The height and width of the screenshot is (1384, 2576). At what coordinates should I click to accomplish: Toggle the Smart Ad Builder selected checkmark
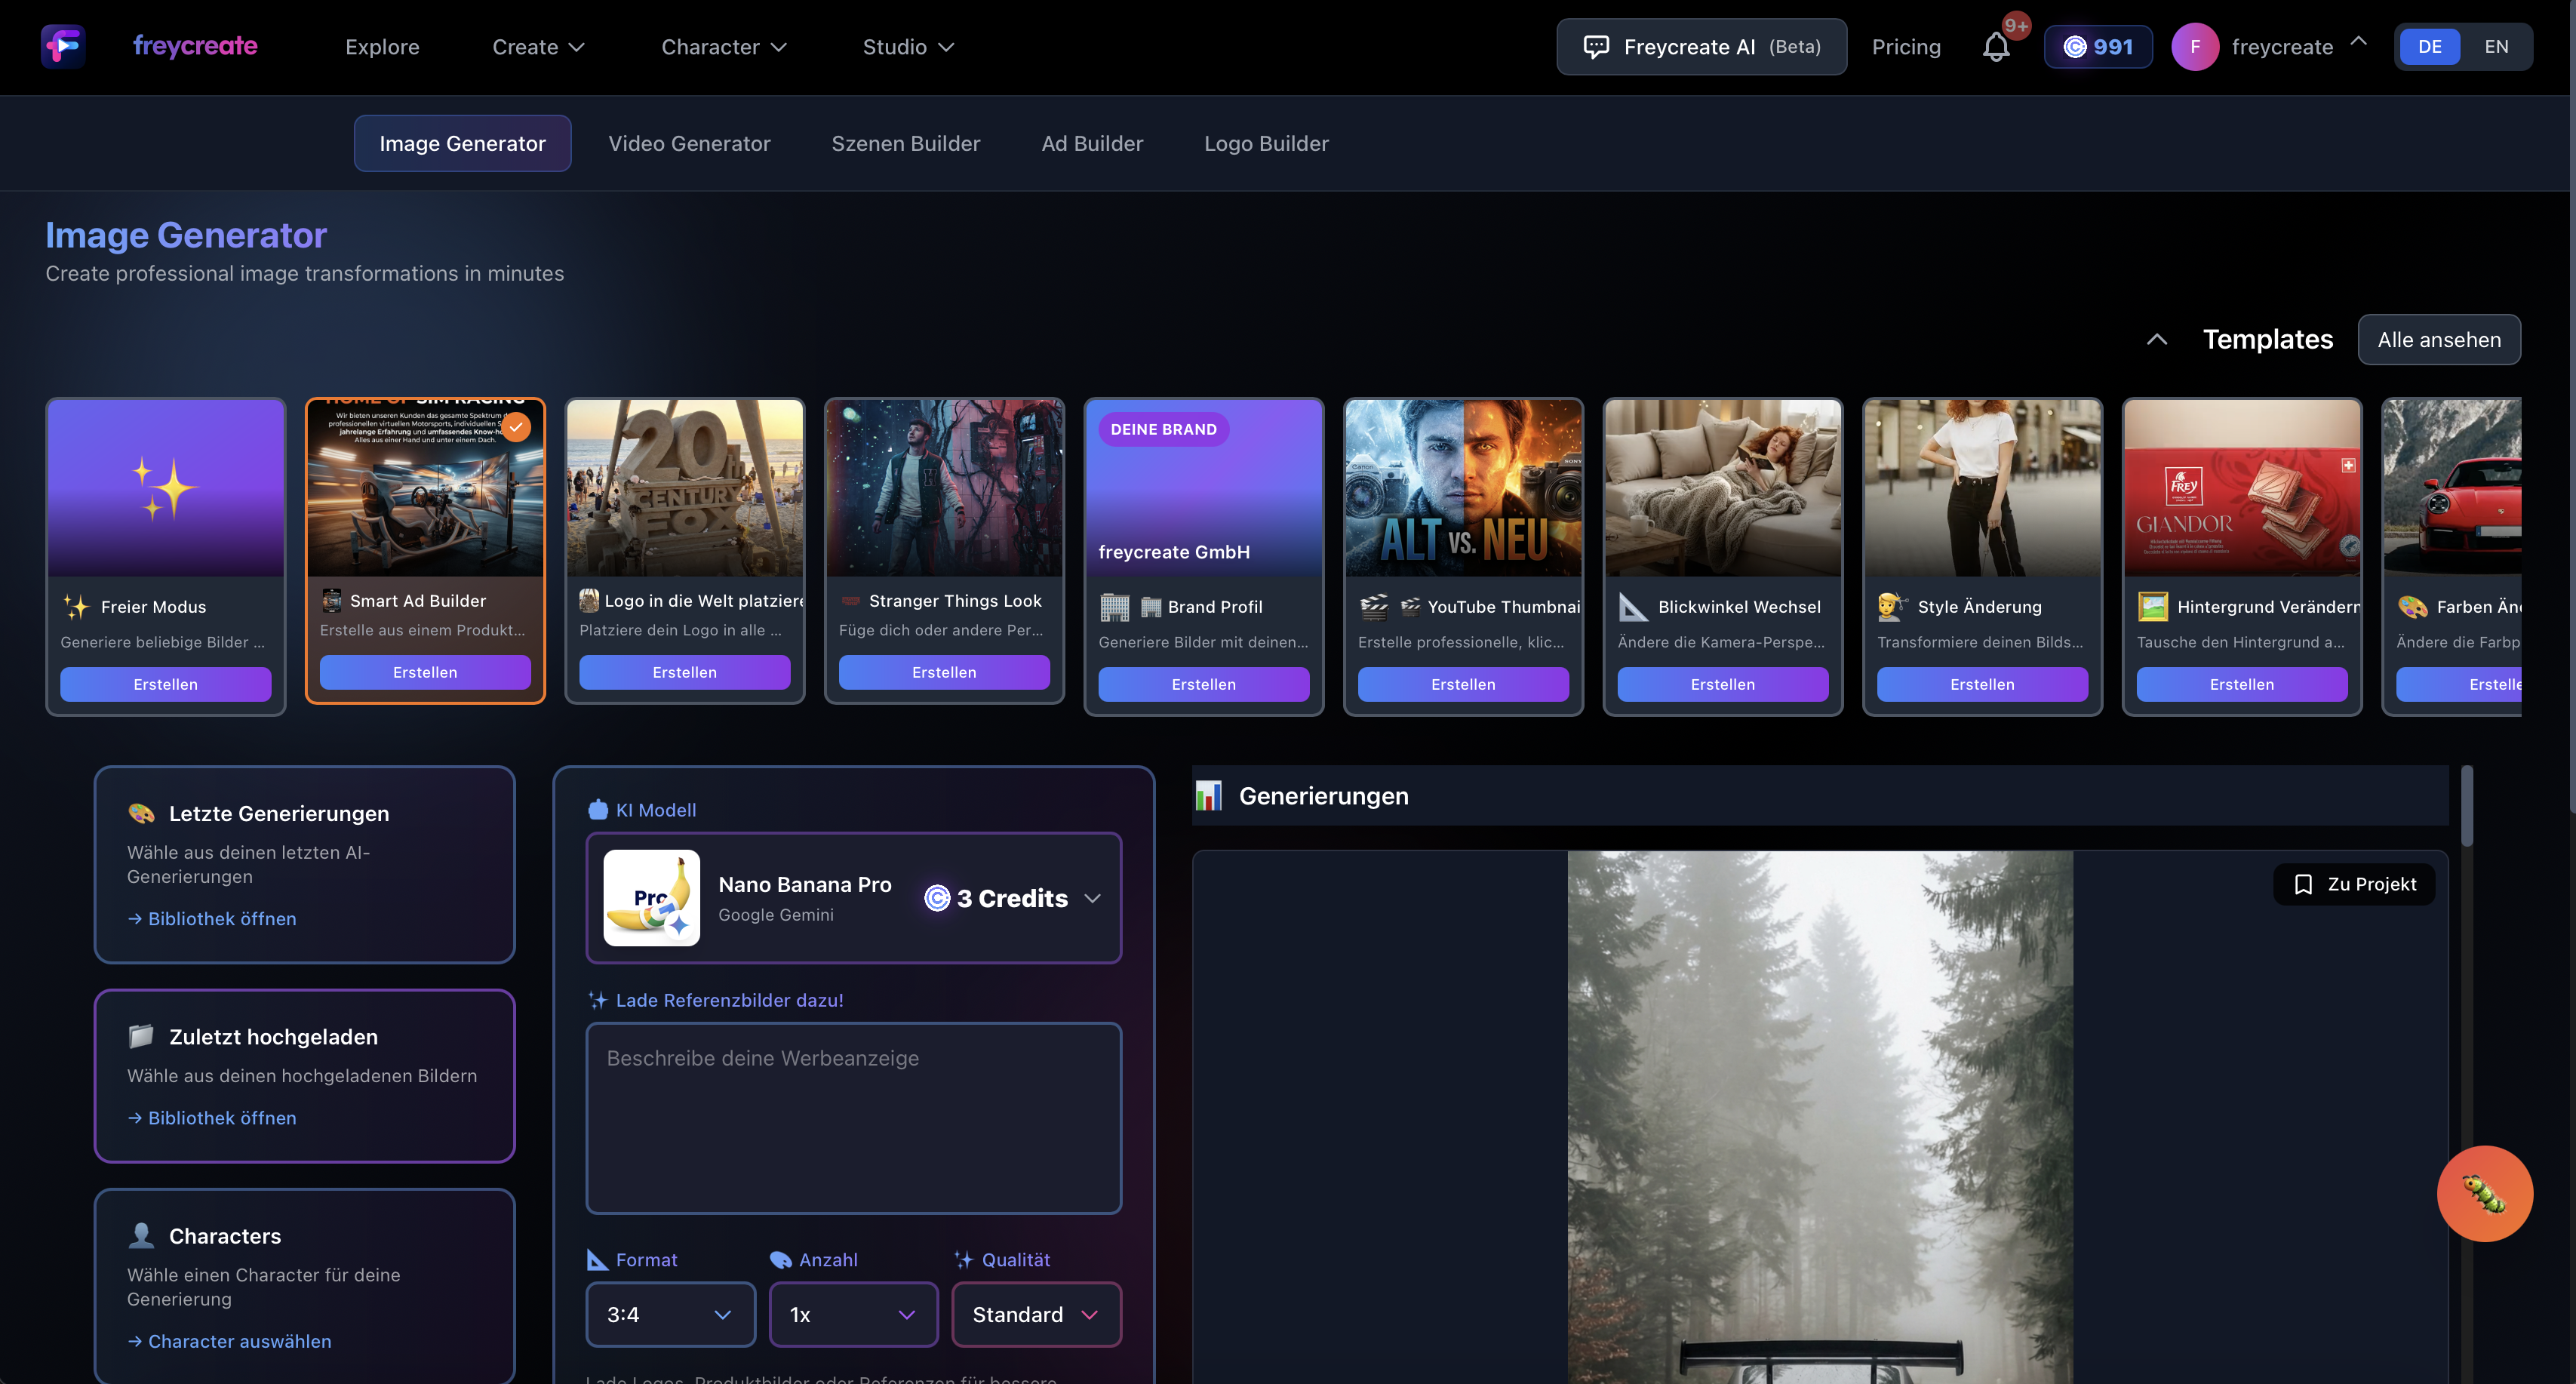pos(516,427)
